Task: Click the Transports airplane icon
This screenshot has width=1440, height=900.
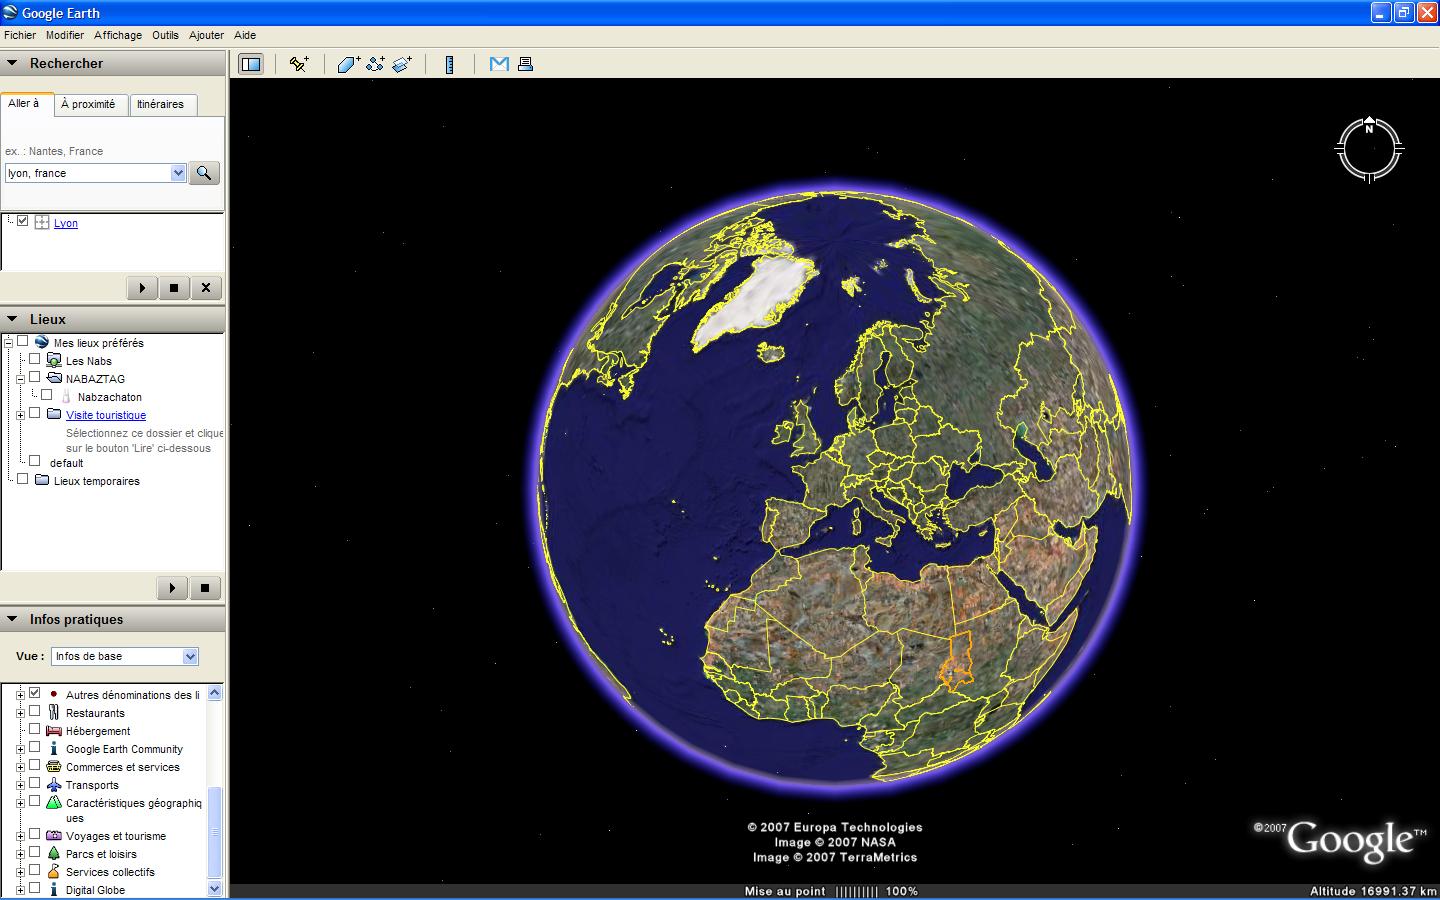Action: pos(54,785)
